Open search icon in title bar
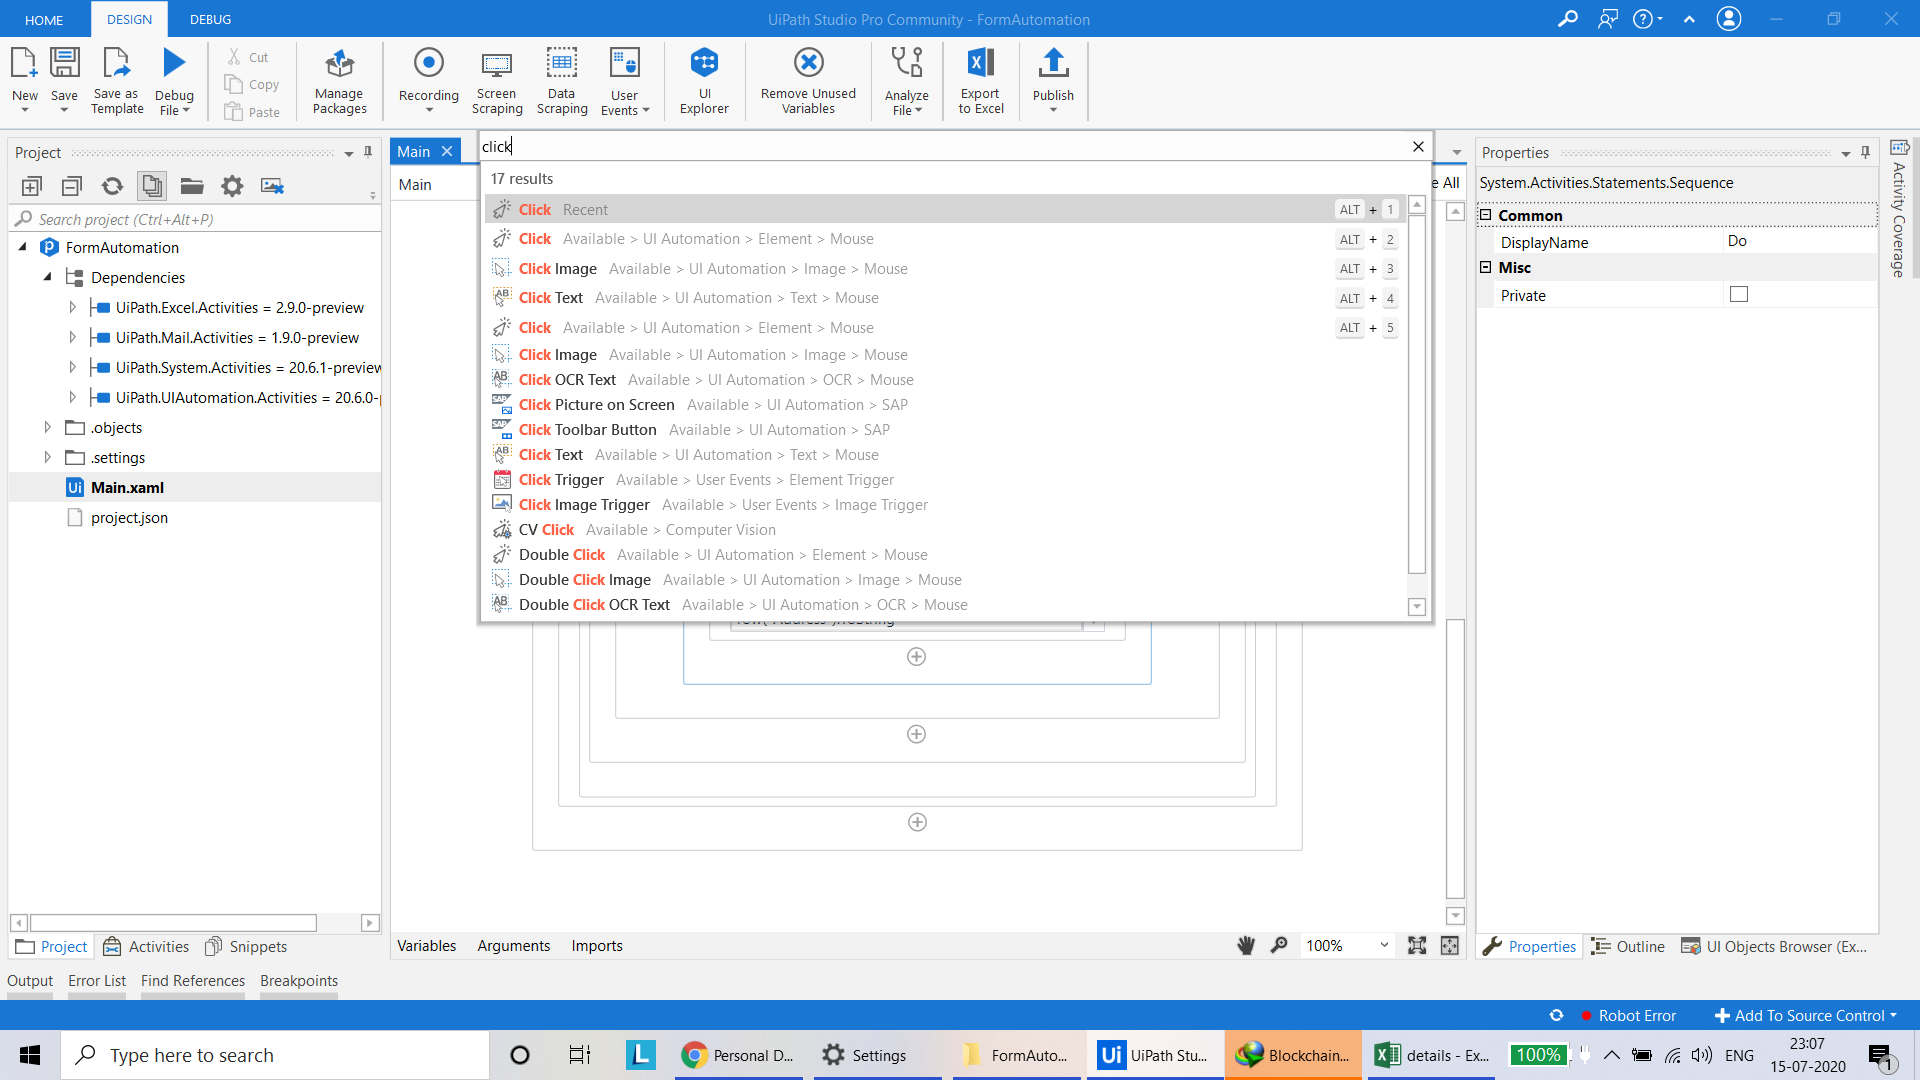This screenshot has width=1920, height=1080. click(x=1567, y=19)
